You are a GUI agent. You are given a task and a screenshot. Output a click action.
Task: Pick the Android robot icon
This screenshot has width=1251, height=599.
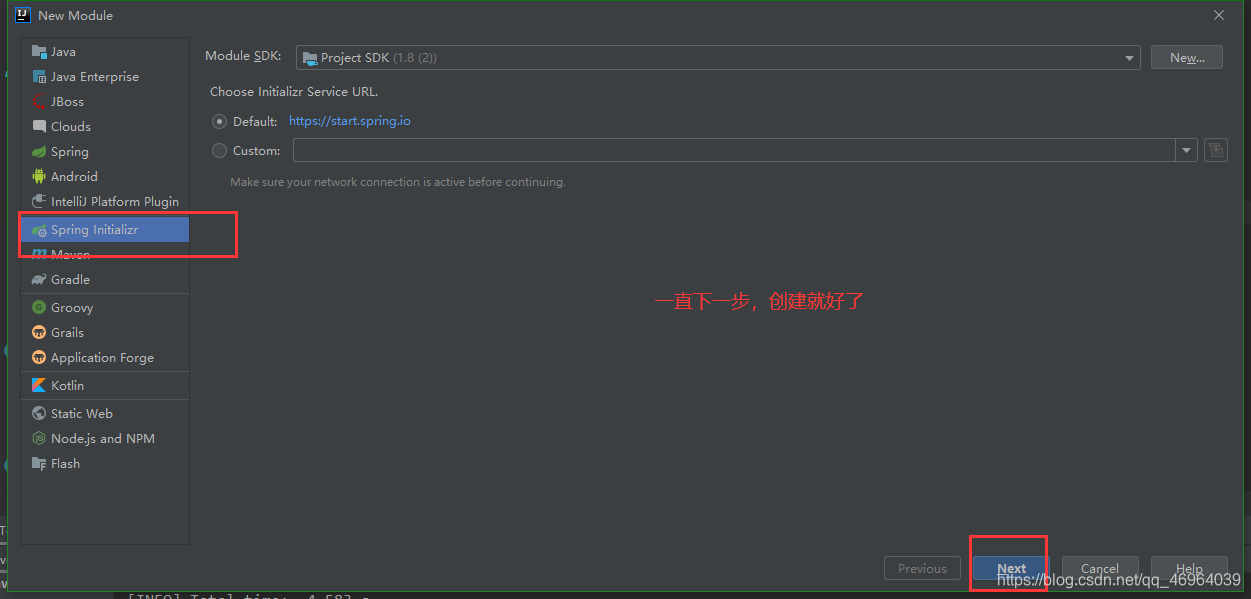(39, 177)
